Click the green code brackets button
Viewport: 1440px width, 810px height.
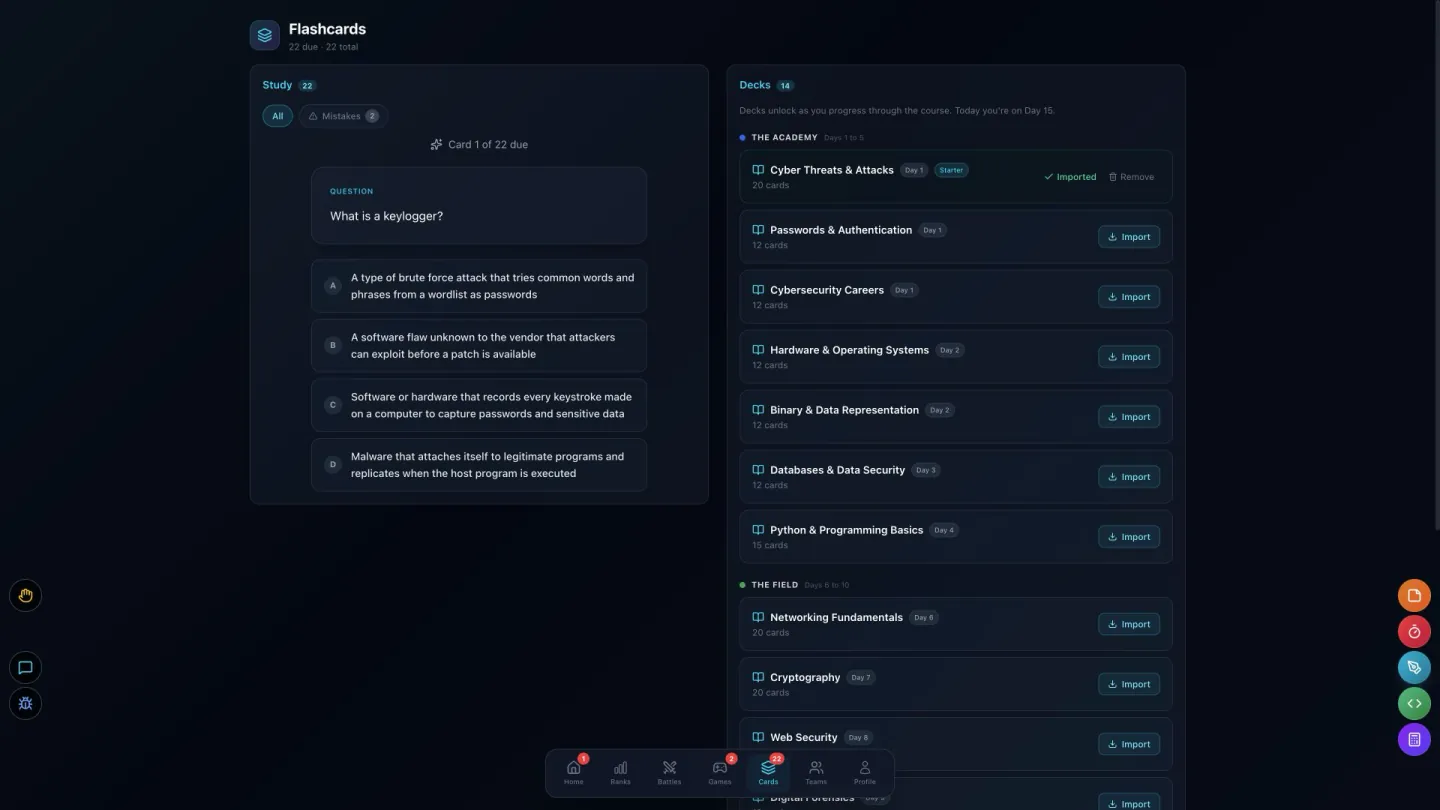[1414, 704]
